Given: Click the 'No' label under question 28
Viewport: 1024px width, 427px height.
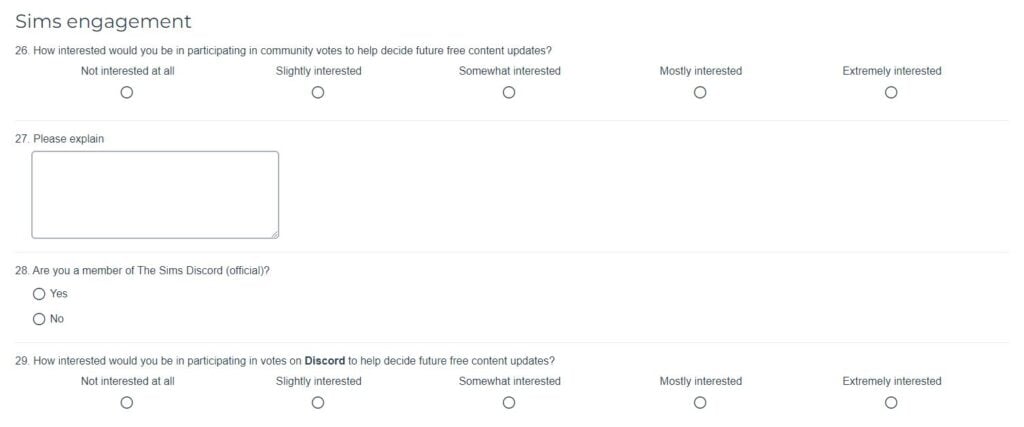Looking at the screenshot, I should pyautogui.click(x=57, y=319).
